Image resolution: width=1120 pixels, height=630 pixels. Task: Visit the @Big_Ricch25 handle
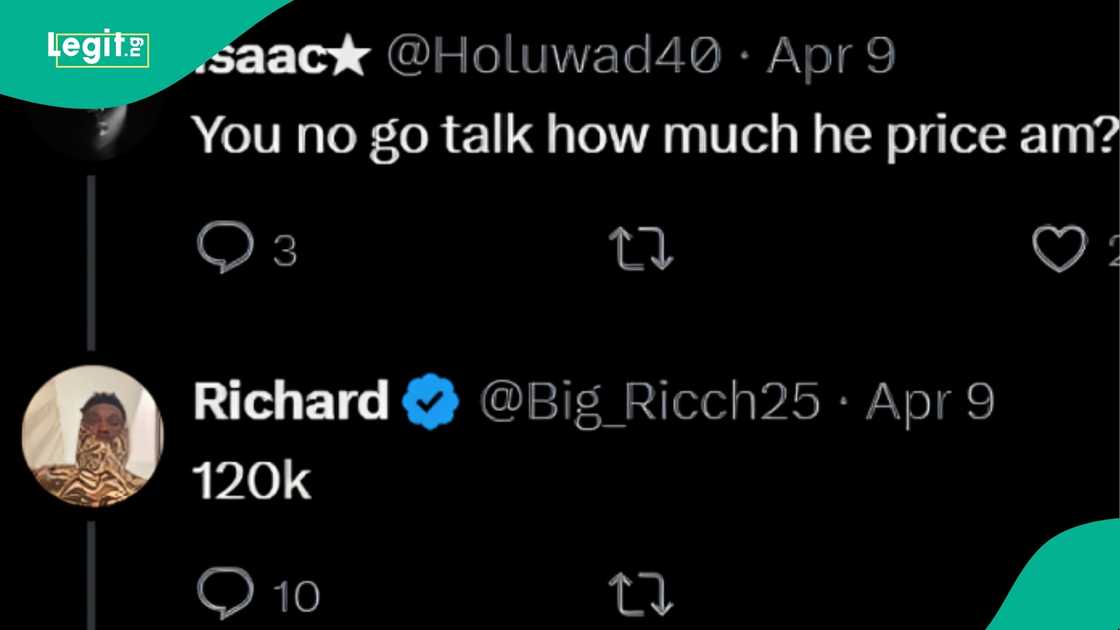(648, 402)
